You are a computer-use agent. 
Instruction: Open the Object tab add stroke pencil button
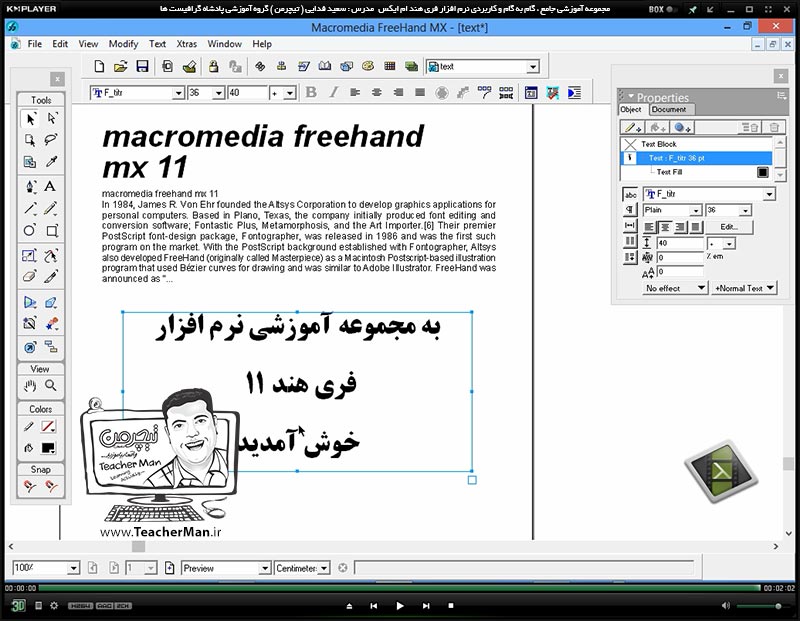point(632,128)
